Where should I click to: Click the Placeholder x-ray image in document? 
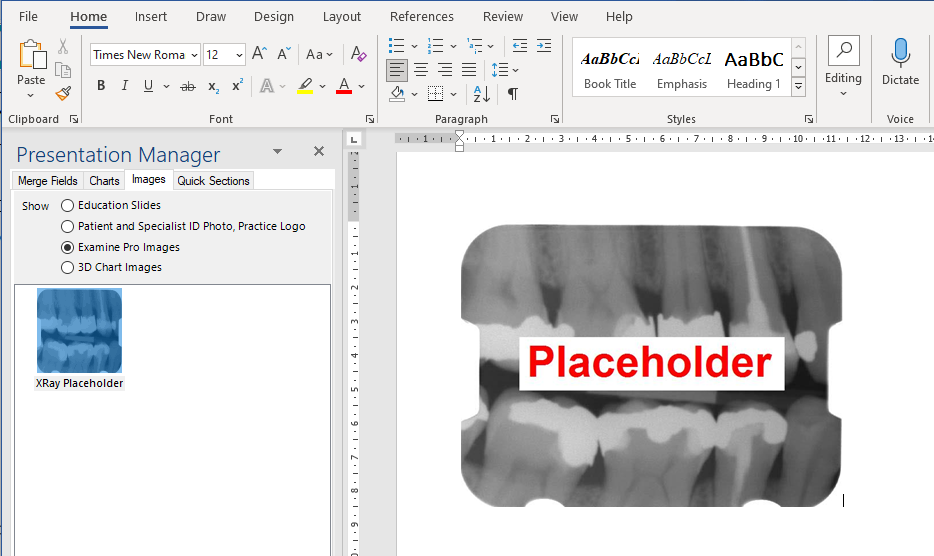click(x=651, y=365)
